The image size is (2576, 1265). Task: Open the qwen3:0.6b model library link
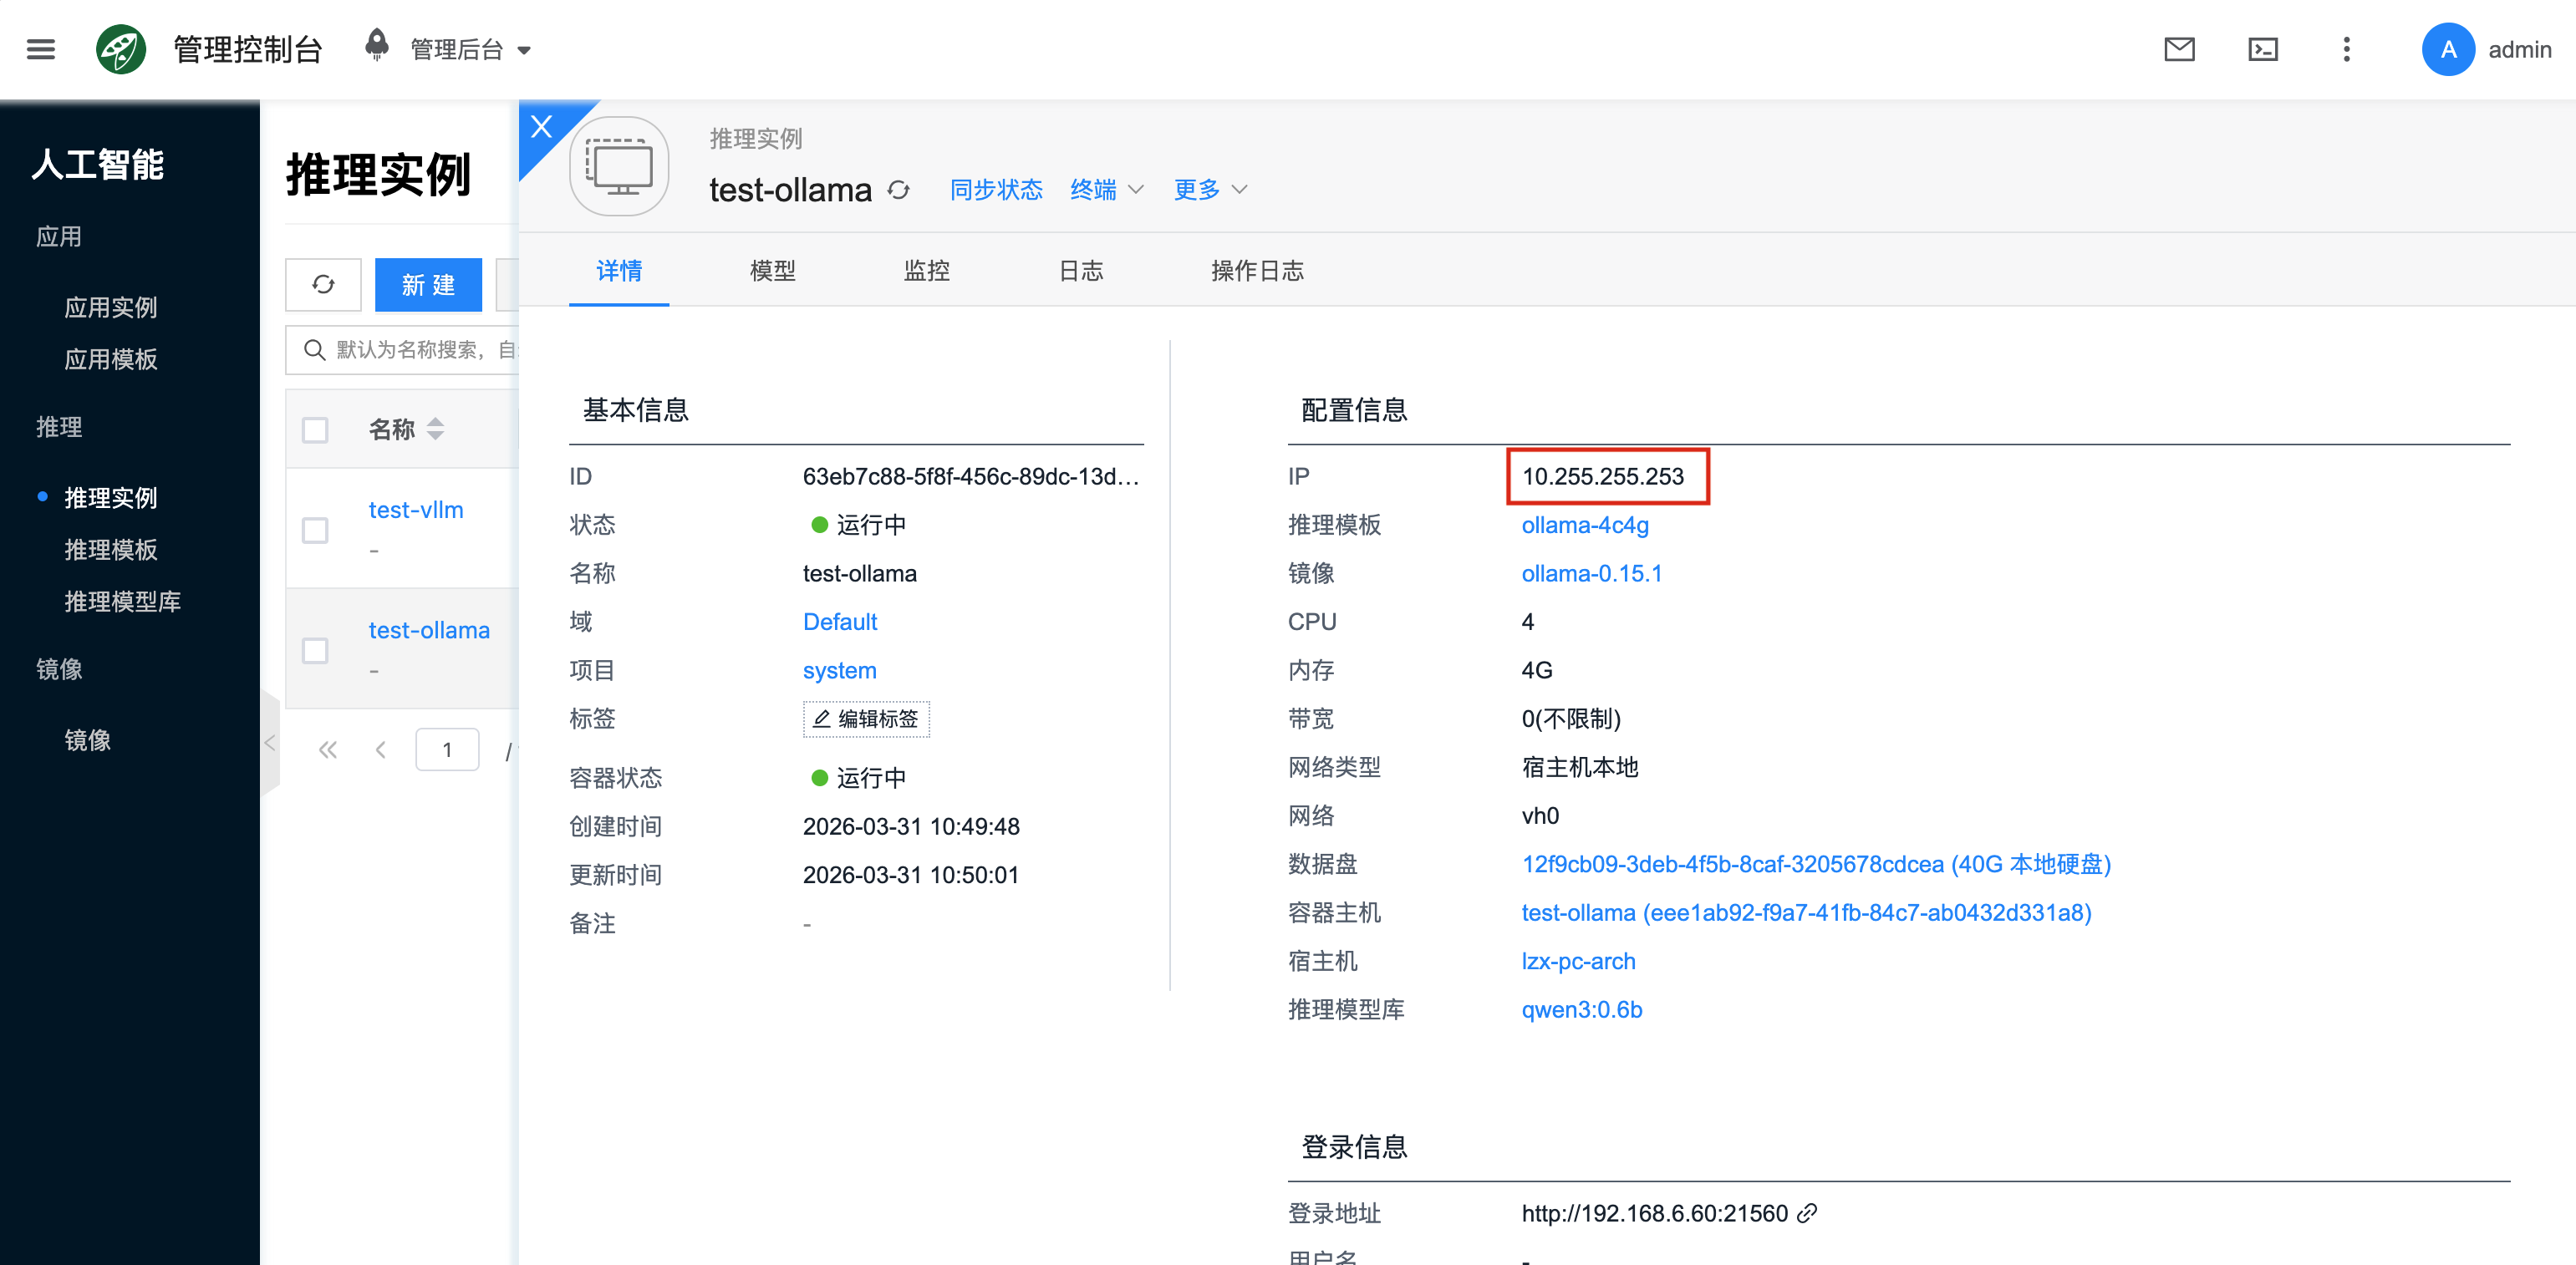[x=1581, y=1009]
